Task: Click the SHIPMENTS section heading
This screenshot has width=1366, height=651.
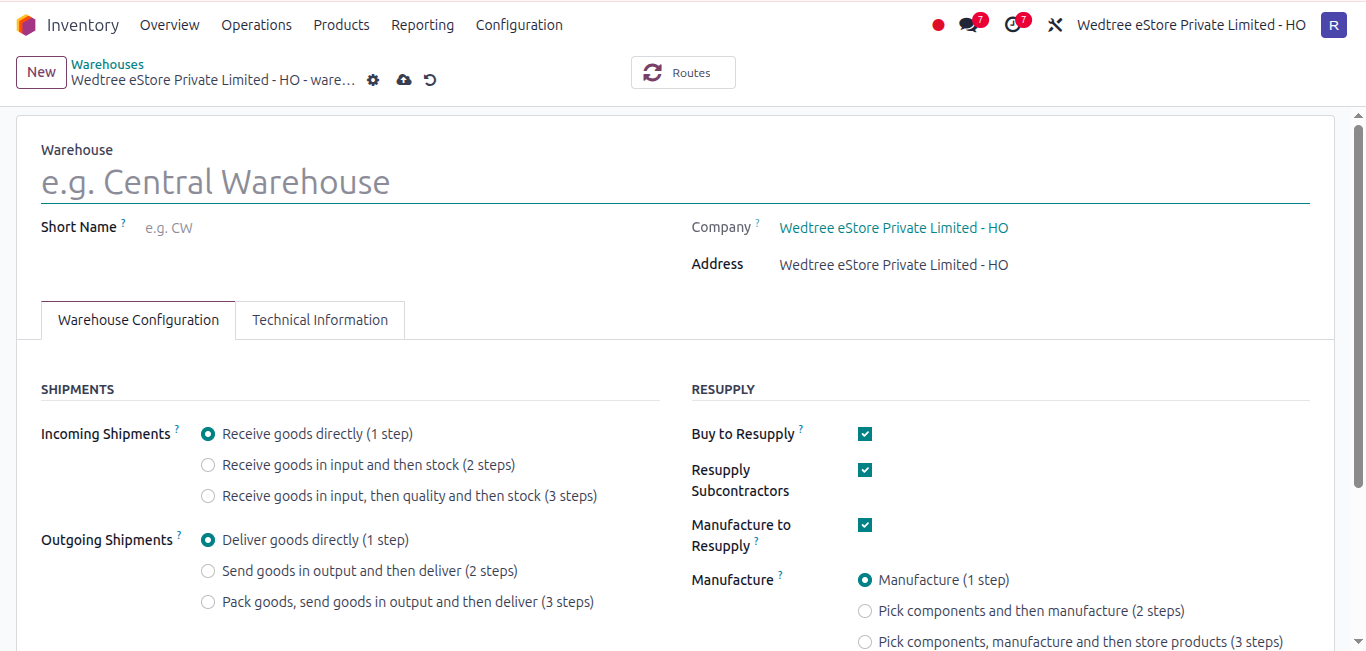Action: point(78,389)
